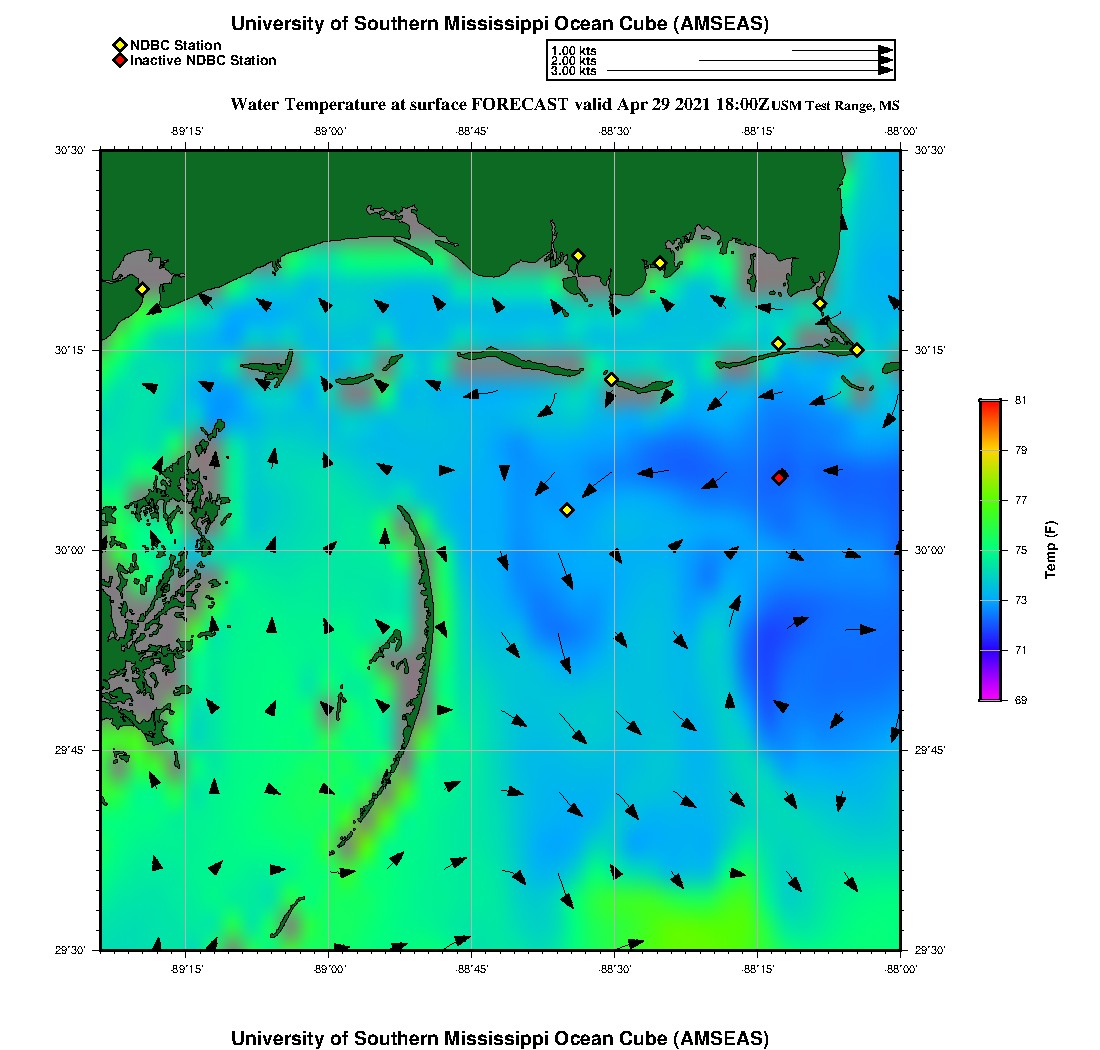
Task: Click the "79" color bar value
Action: pos(1021,450)
